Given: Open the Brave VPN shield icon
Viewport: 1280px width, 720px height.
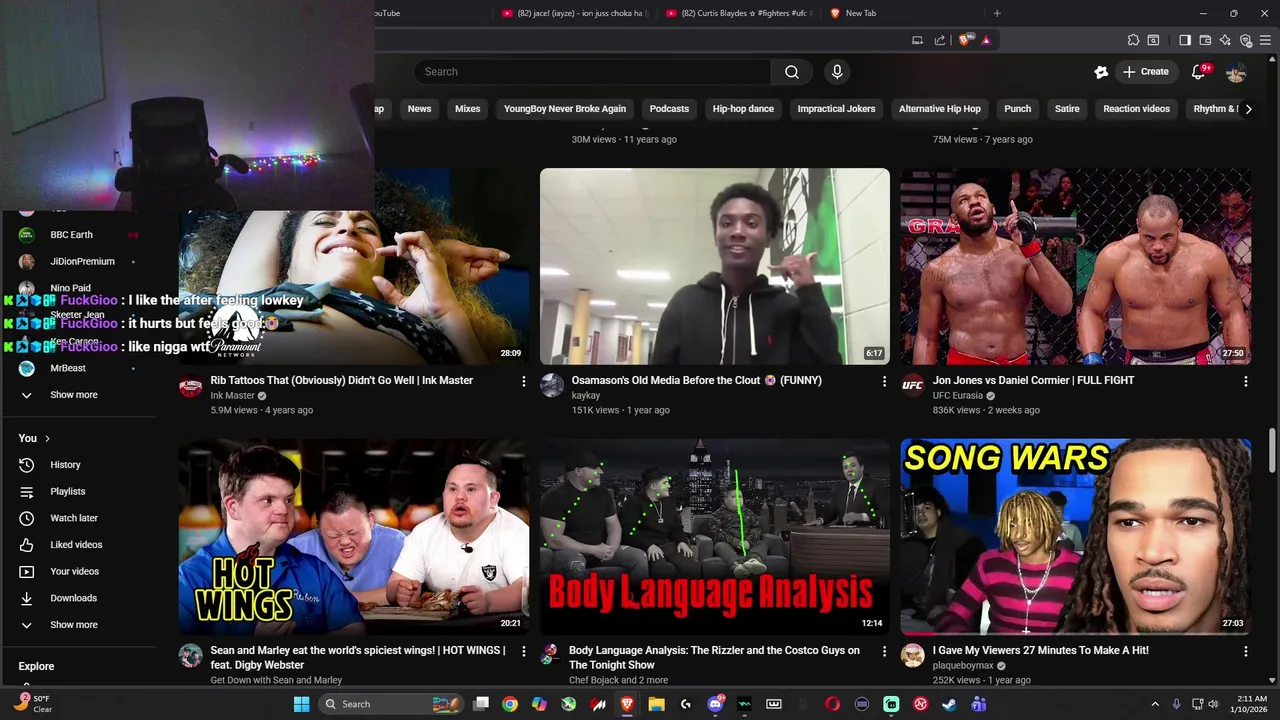Looking at the screenshot, I should pos(1246,40).
